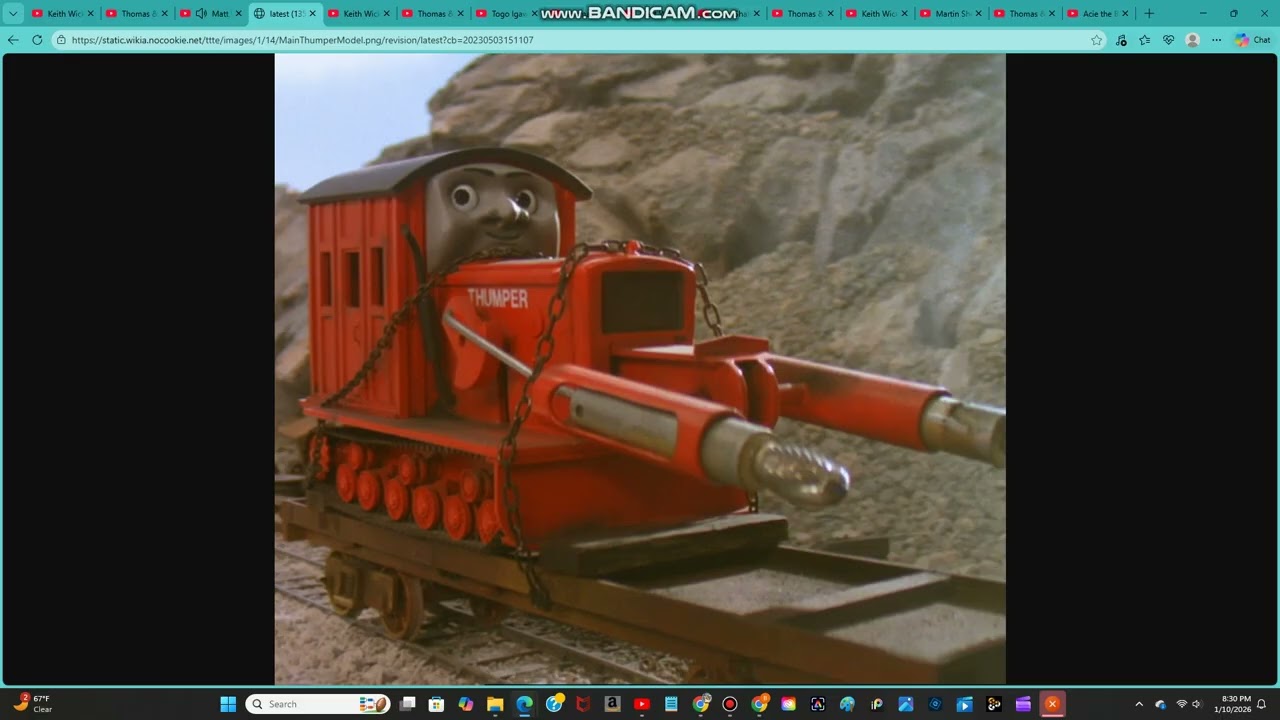Image resolution: width=1280 pixels, height=720 pixels.
Task: Open the iP app on taskbar
Action: tap(877, 704)
